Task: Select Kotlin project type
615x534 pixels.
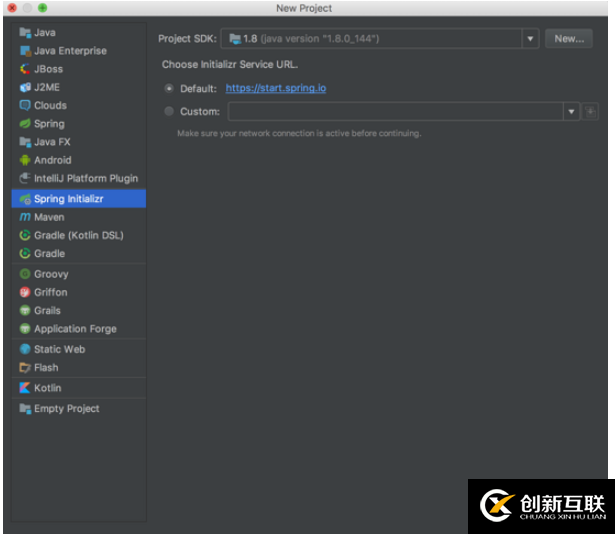Action: pos(79,388)
